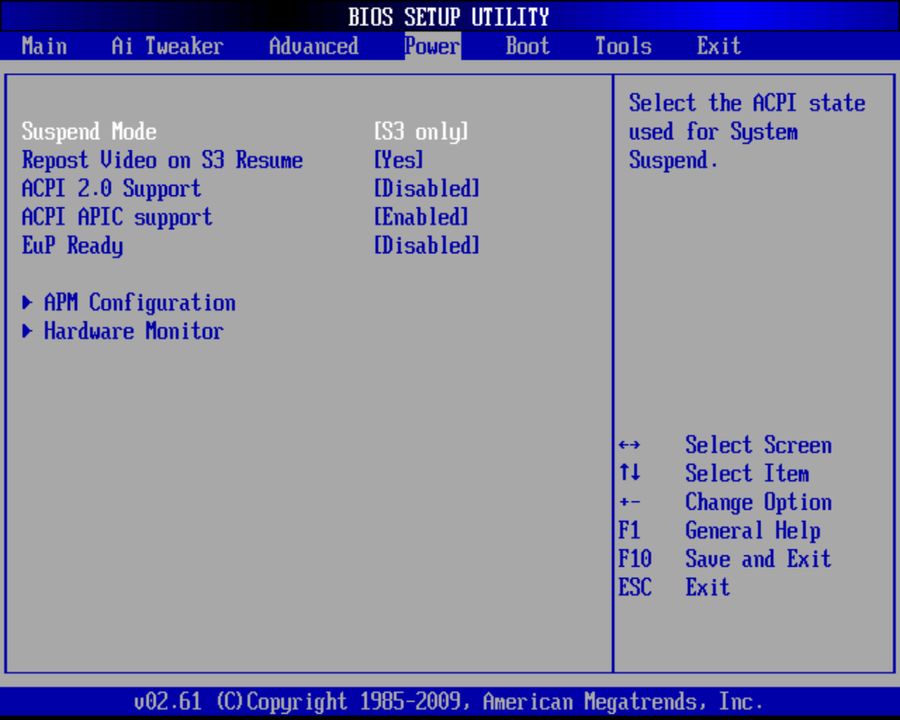Click the F10 key hint
Image resolution: width=900 pixels, height=720 pixels.
[x=635, y=559]
